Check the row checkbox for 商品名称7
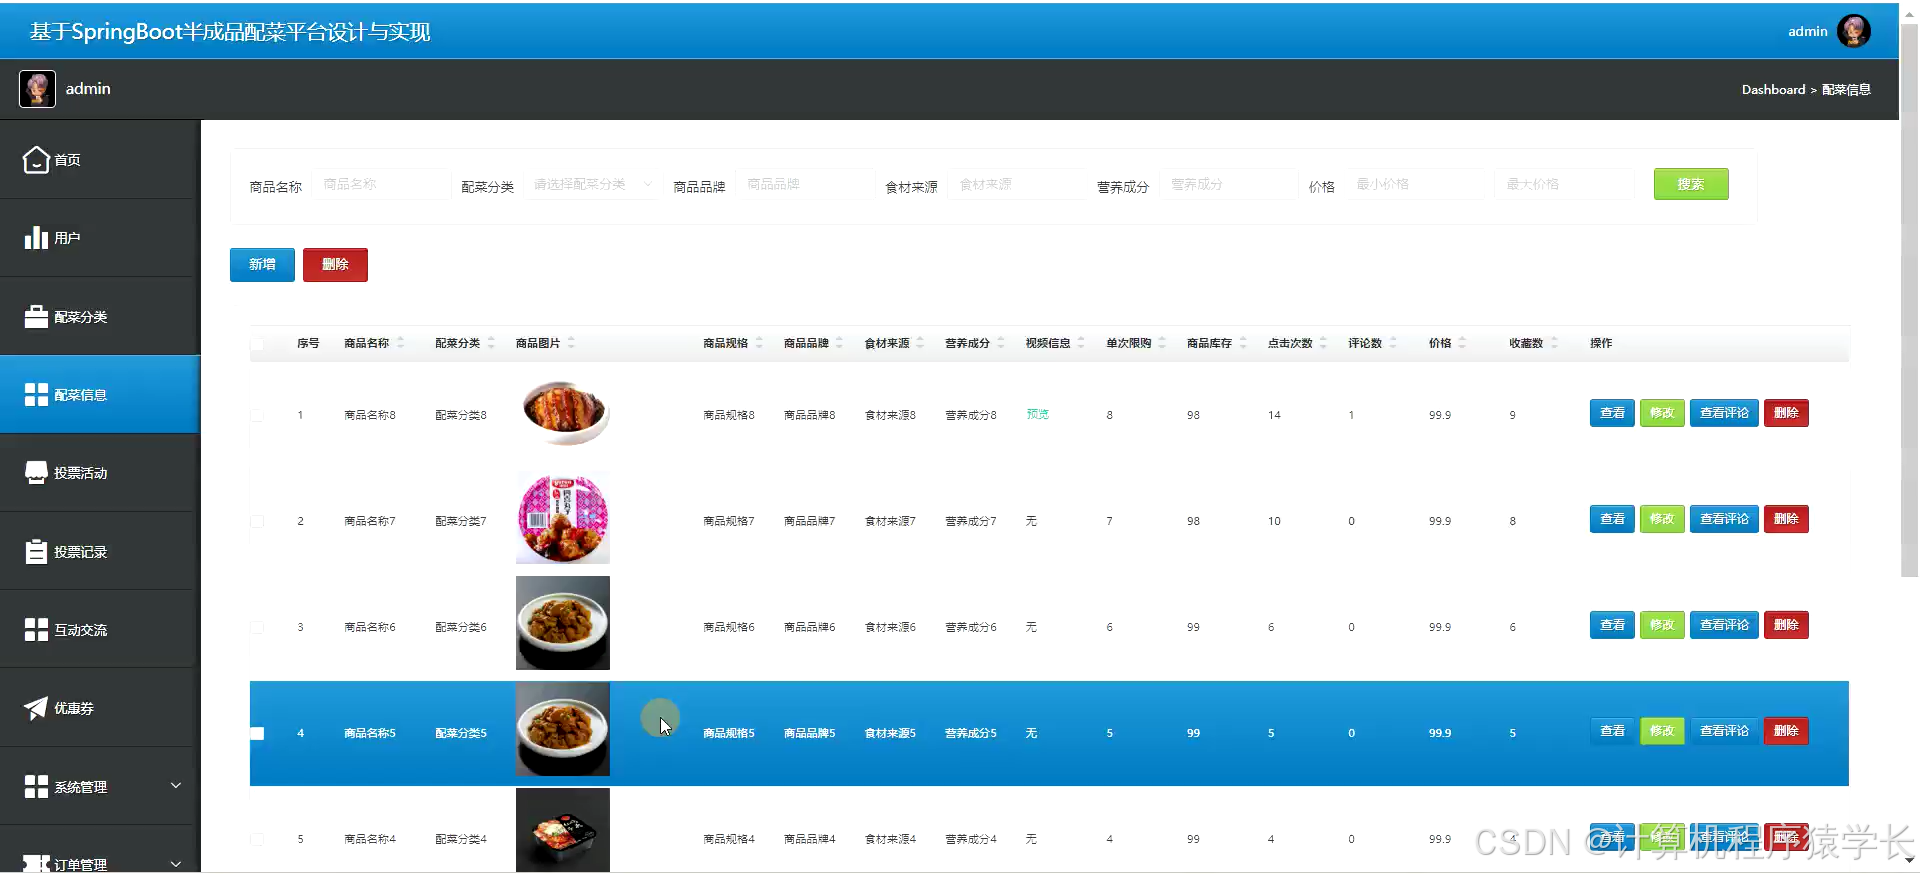1920x874 pixels. click(257, 521)
